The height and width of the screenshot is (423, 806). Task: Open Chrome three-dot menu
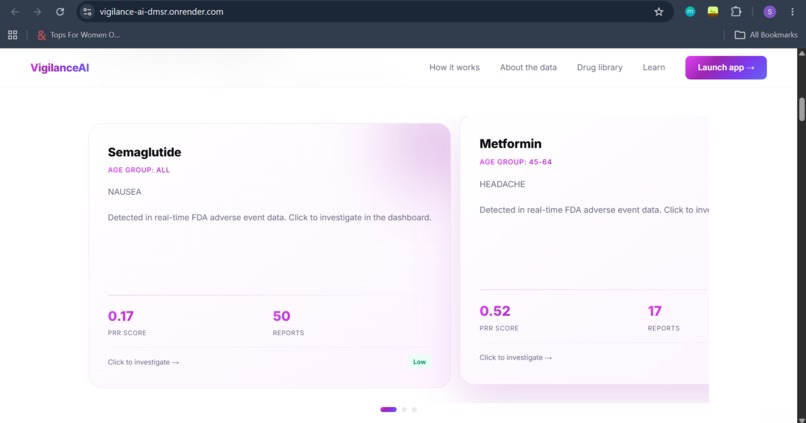(792, 12)
